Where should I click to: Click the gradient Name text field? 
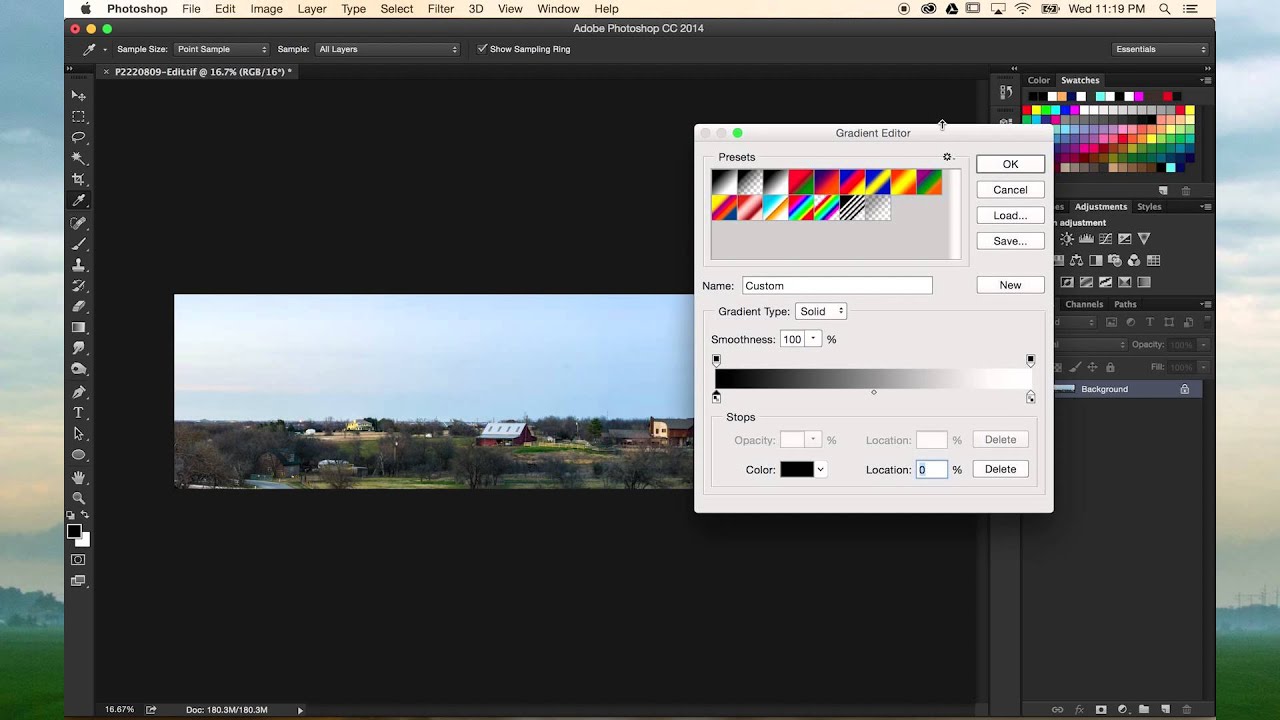click(837, 285)
